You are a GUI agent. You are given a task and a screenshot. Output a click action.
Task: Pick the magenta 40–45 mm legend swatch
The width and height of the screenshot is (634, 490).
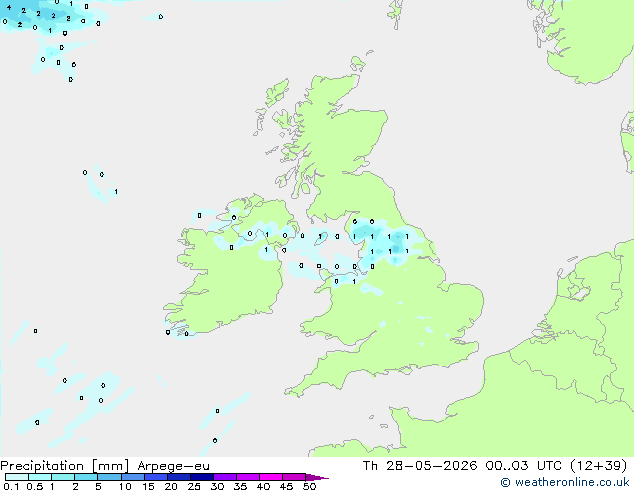pos(271,477)
